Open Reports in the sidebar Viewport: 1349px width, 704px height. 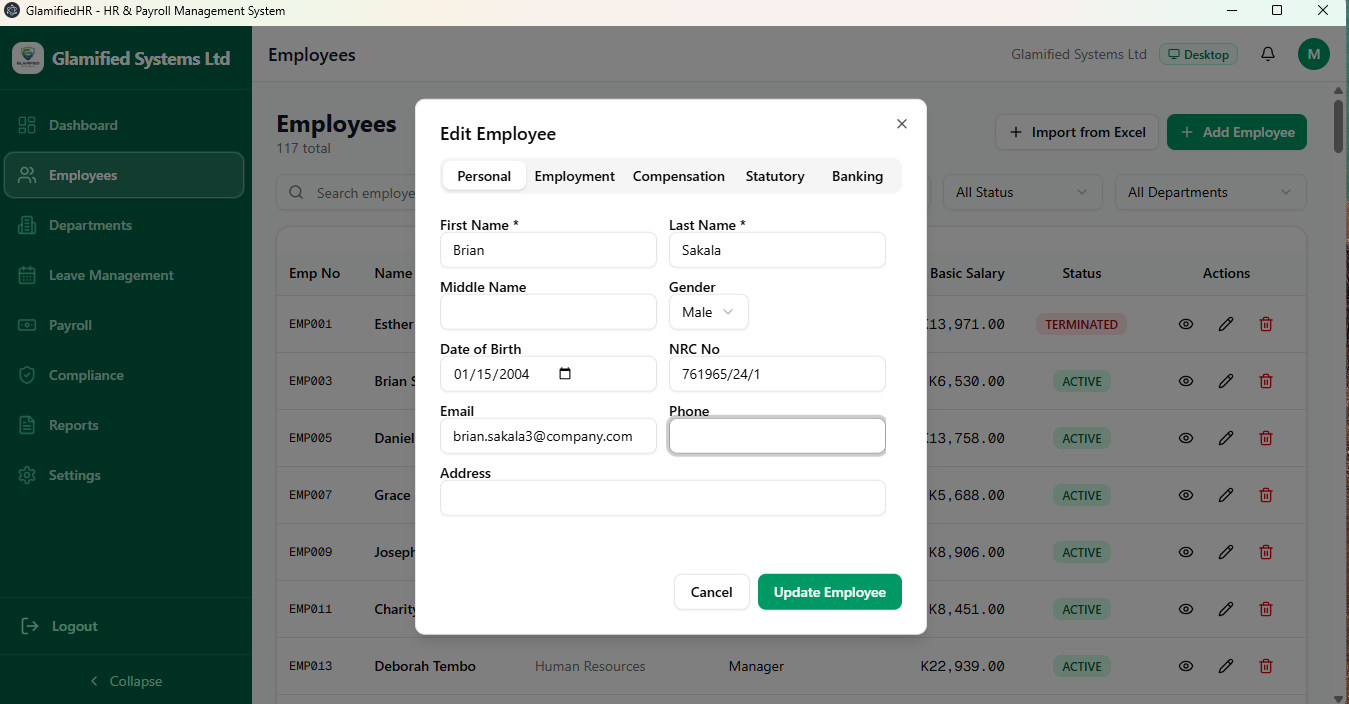[x=124, y=425]
